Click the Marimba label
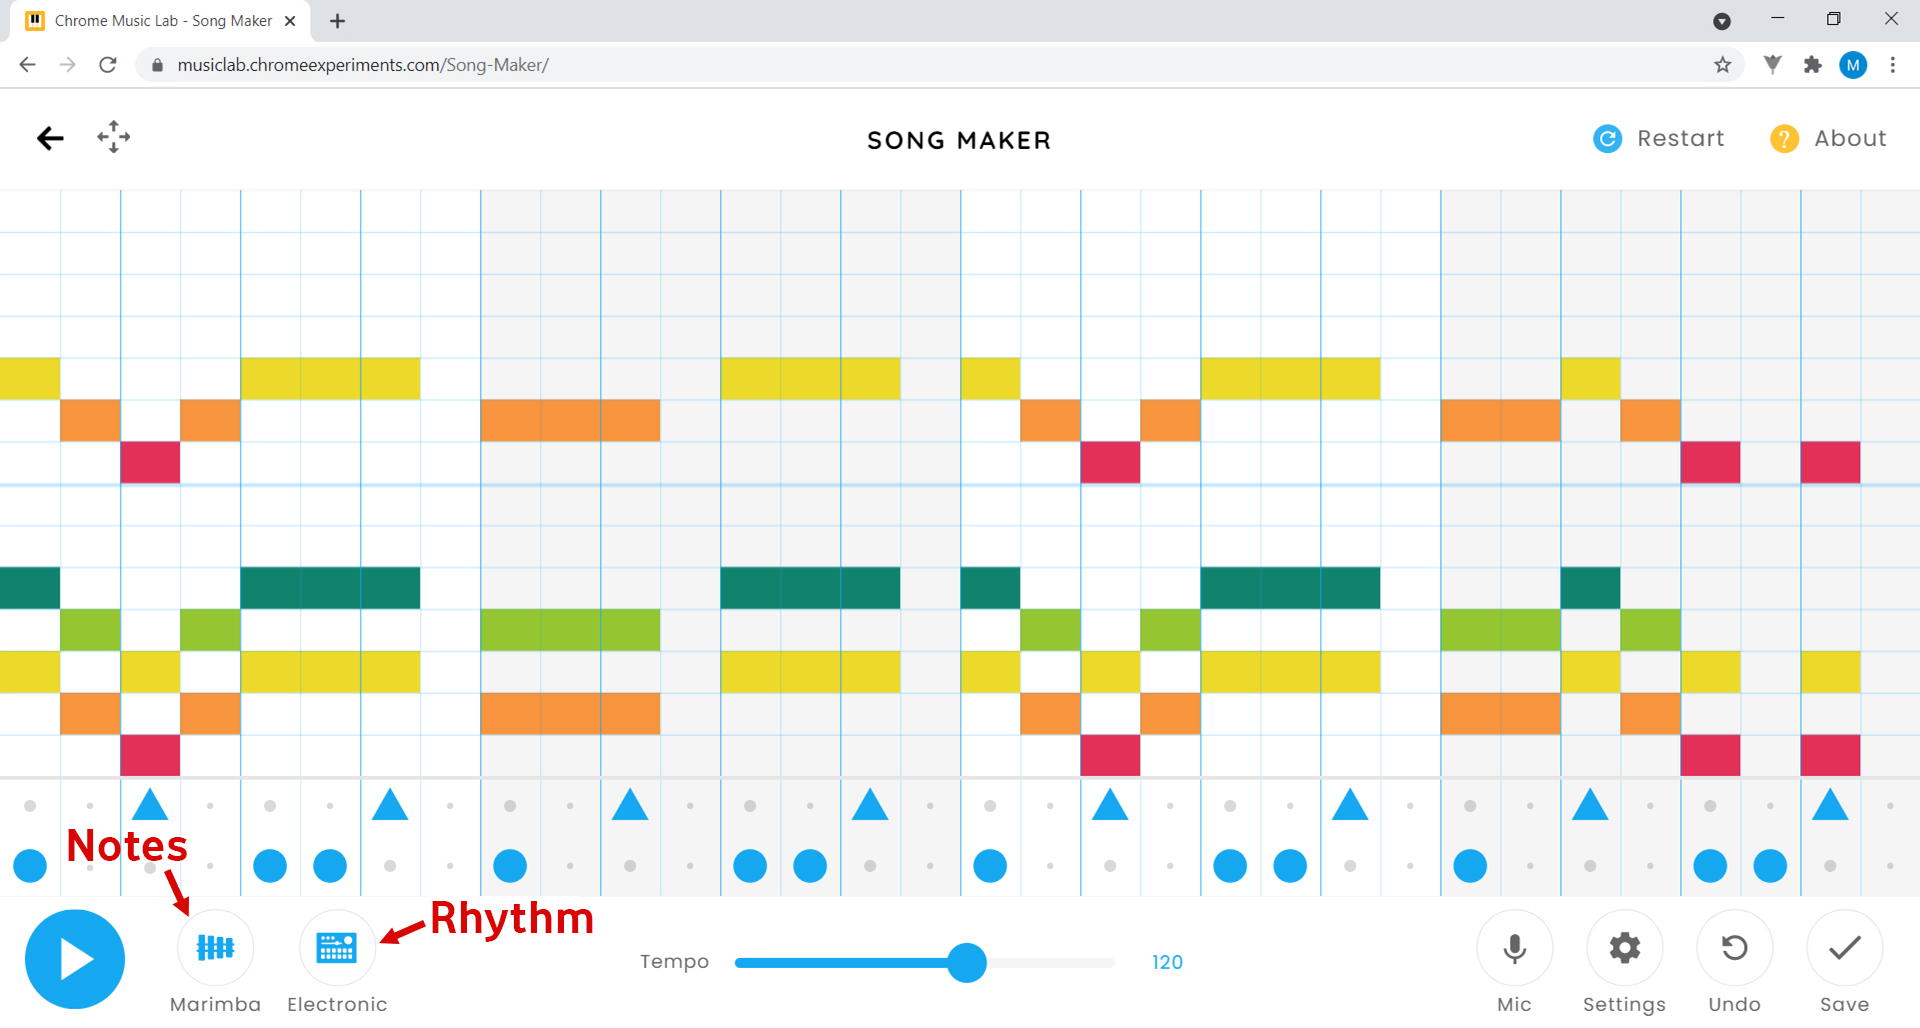This screenshot has width=1920, height=1028. [x=215, y=1004]
